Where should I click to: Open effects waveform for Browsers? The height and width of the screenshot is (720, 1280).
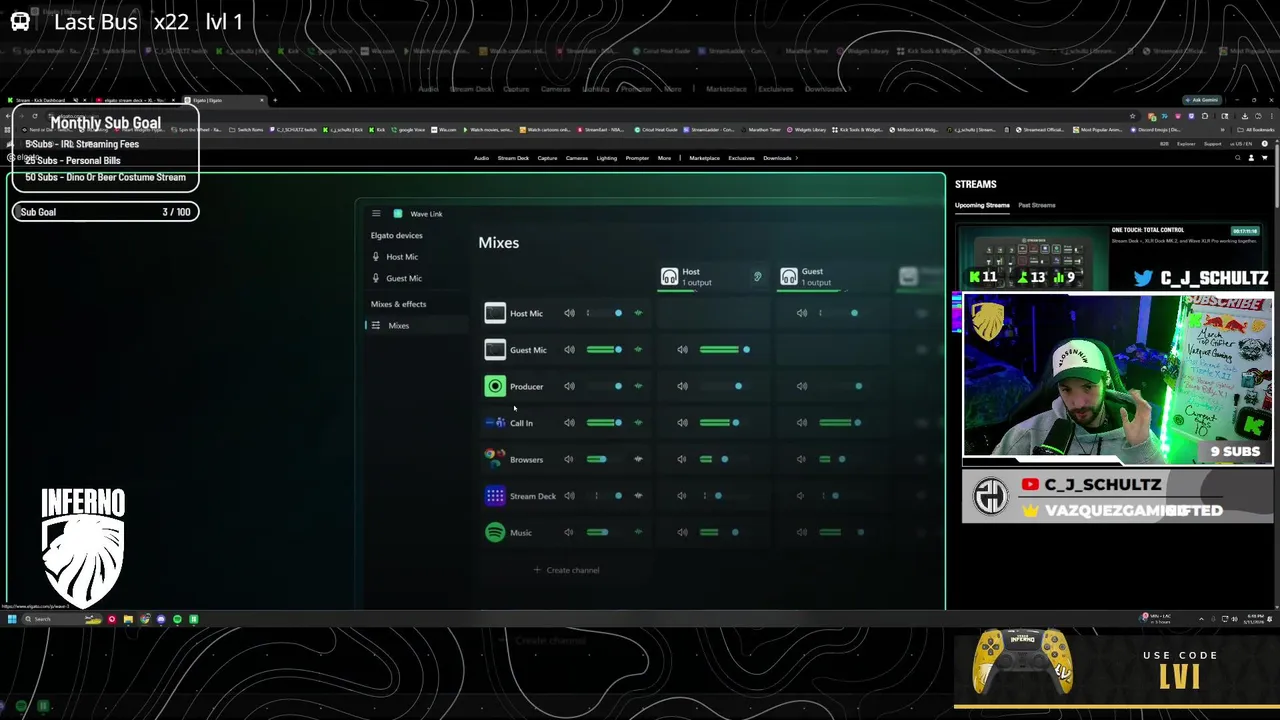coord(638,459)
